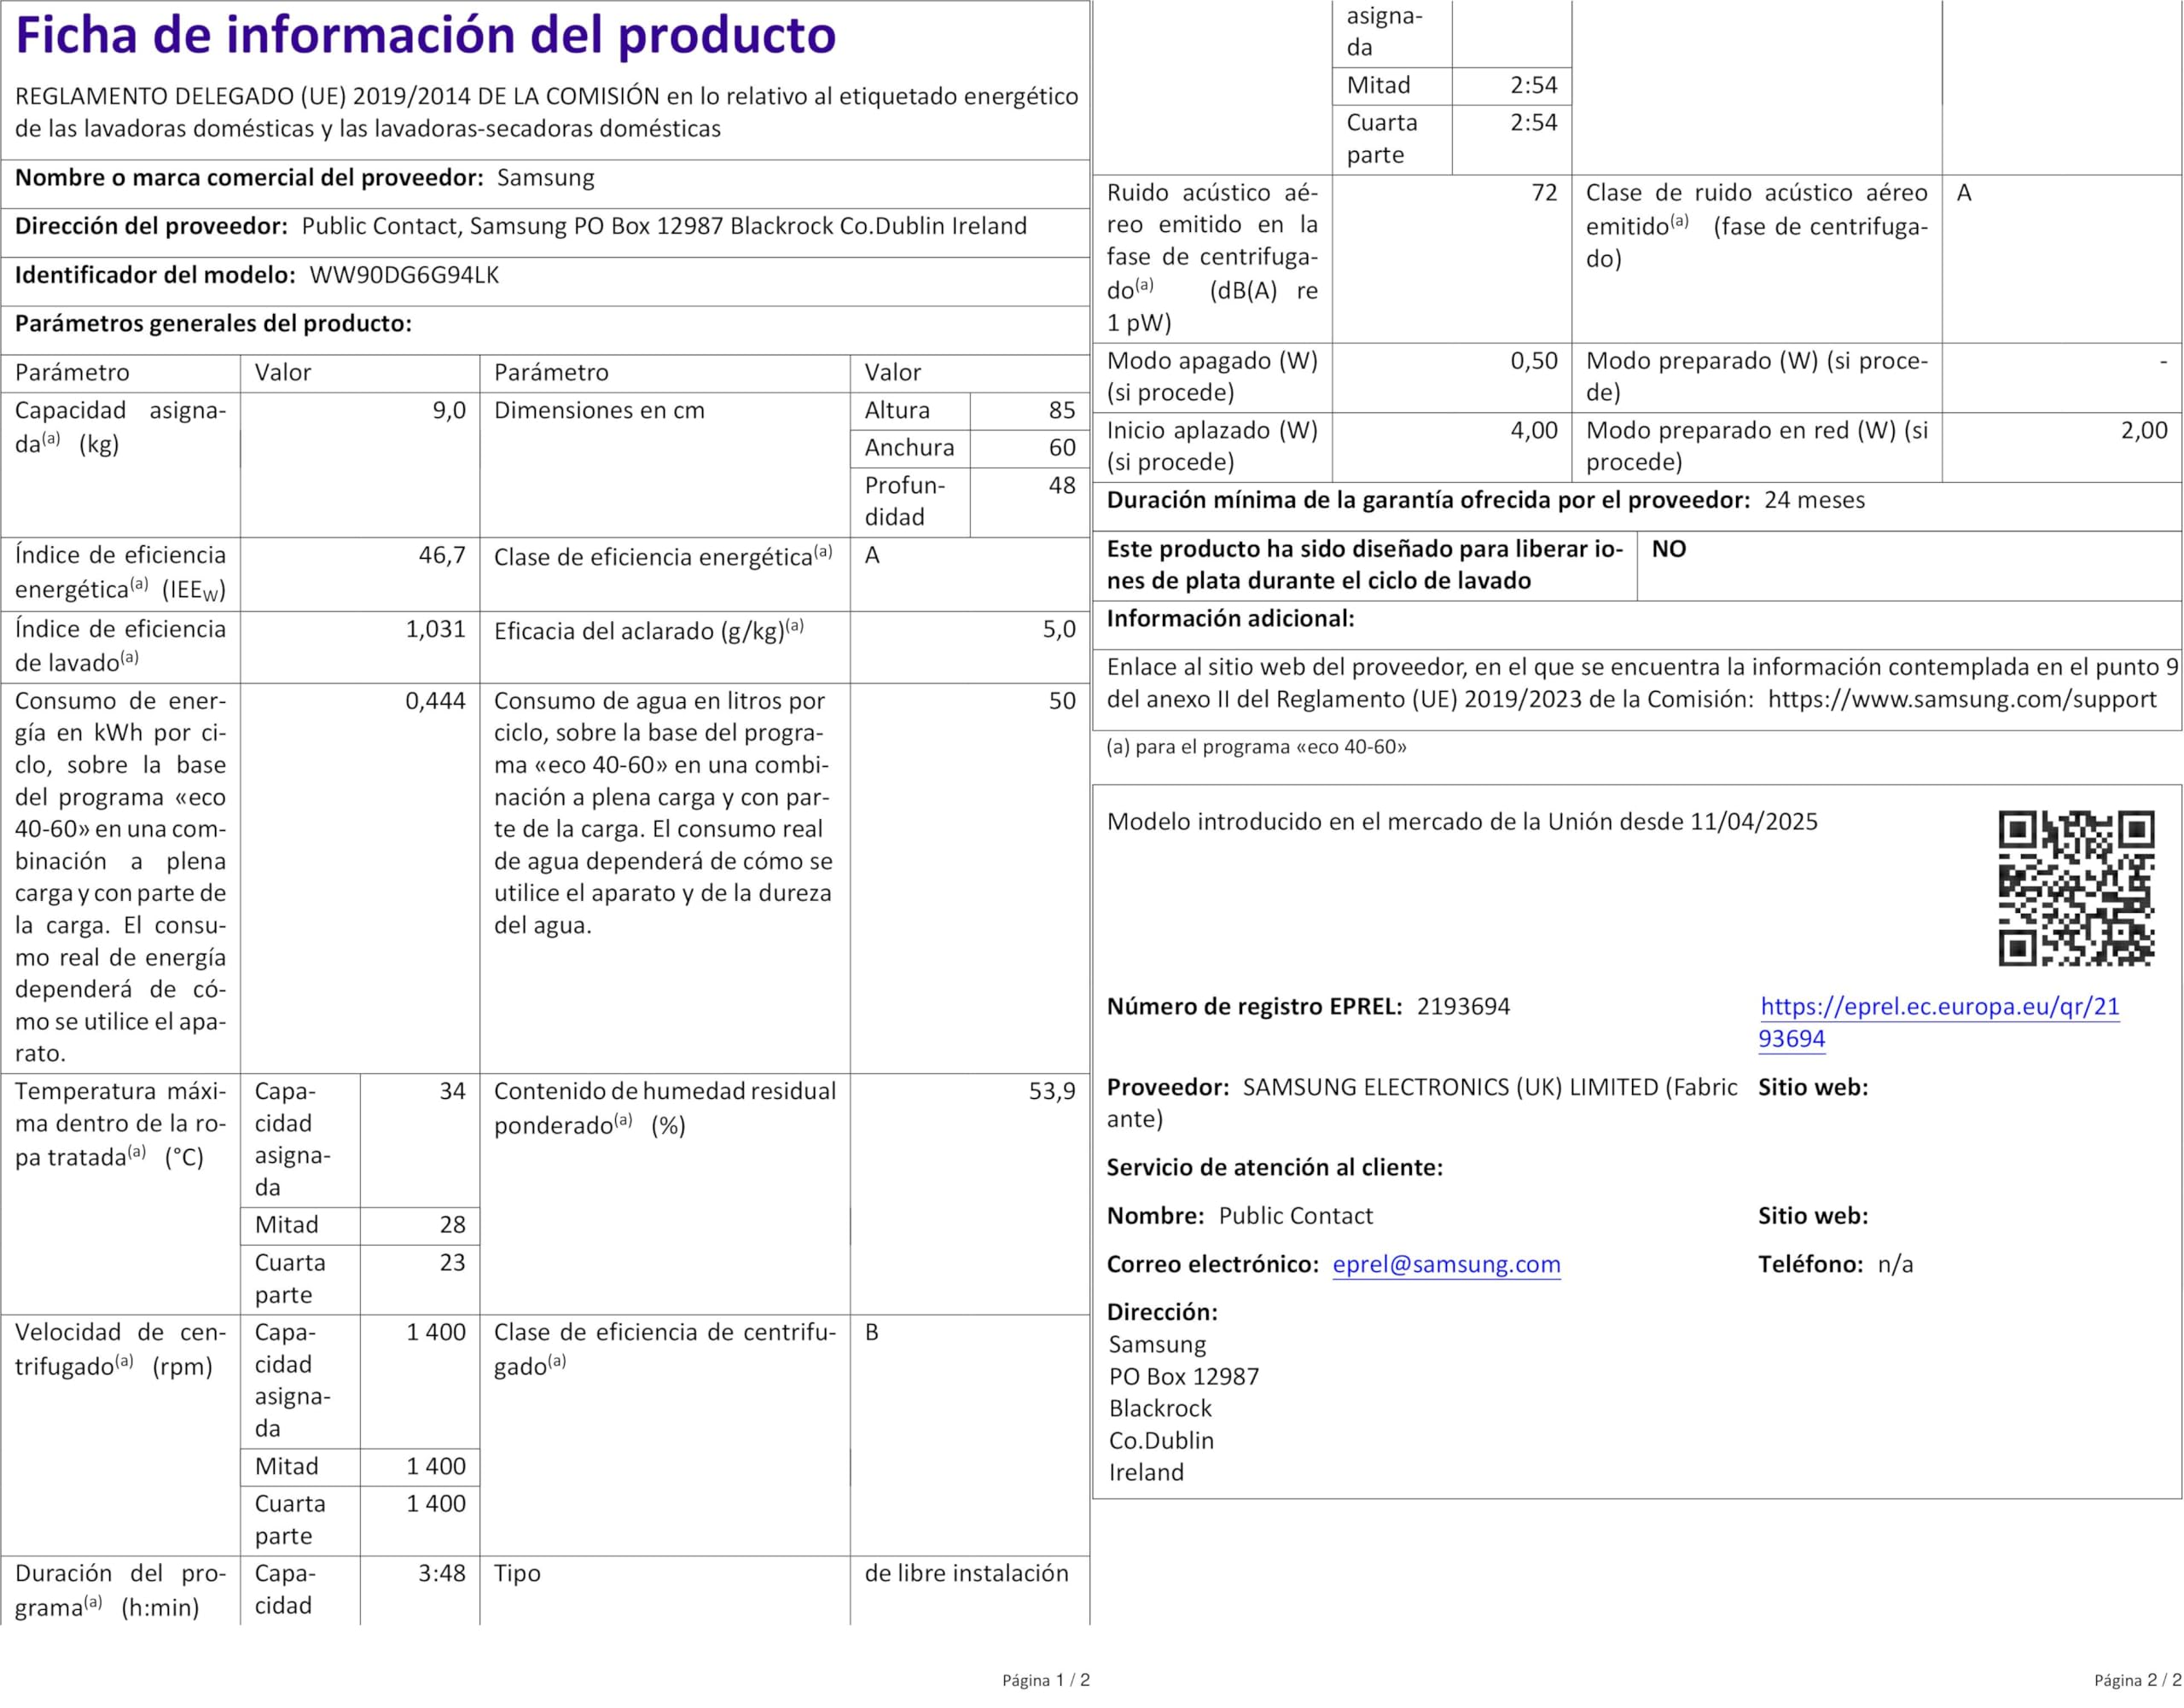
Task: Click 'Teléfono: n/a' entry
Action: [x=1836, y=1264]
